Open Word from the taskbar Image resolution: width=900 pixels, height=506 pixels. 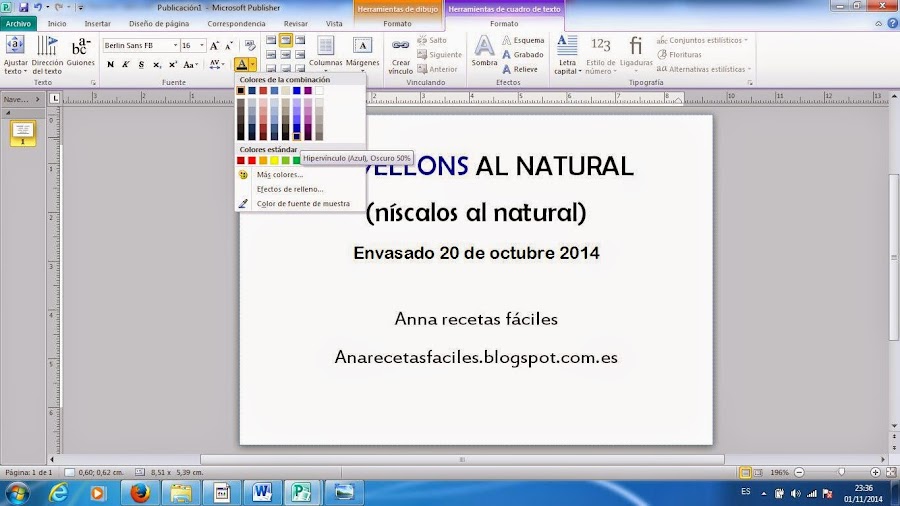coord(262,492)
